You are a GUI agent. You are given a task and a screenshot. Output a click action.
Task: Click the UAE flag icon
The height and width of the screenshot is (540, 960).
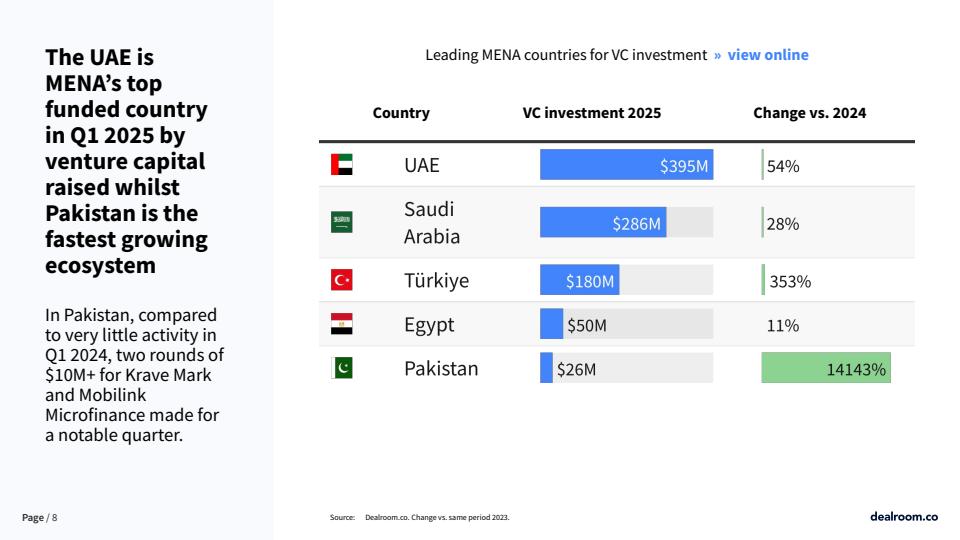tap(342, 165)
